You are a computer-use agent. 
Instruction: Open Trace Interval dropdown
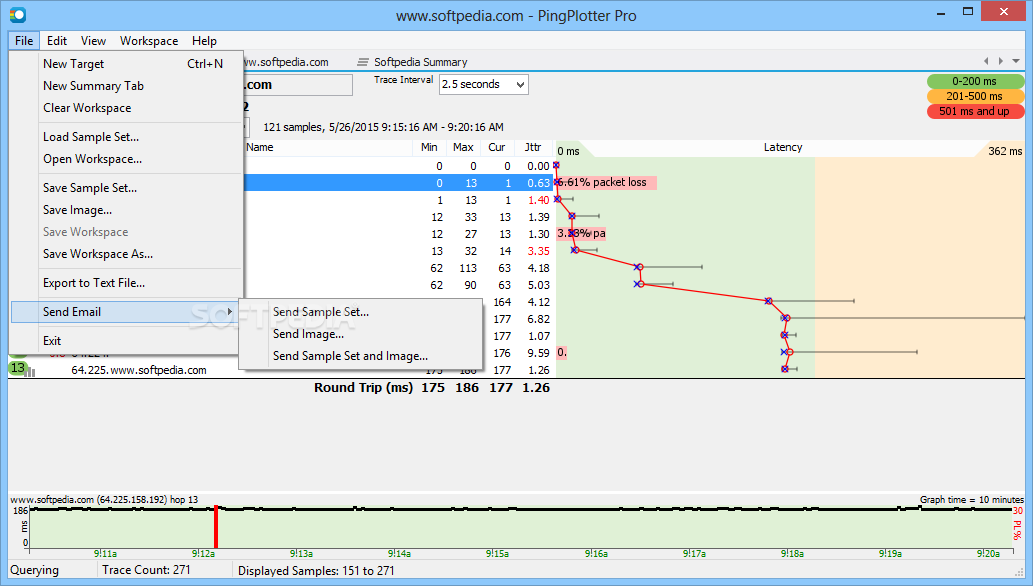(x=484, y=84)
